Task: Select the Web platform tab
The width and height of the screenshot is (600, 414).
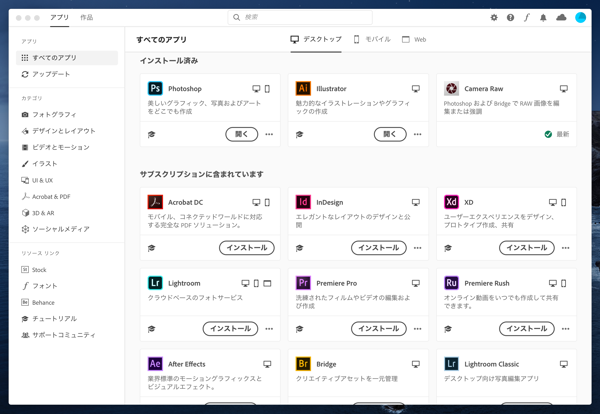Action: [414, 39]
